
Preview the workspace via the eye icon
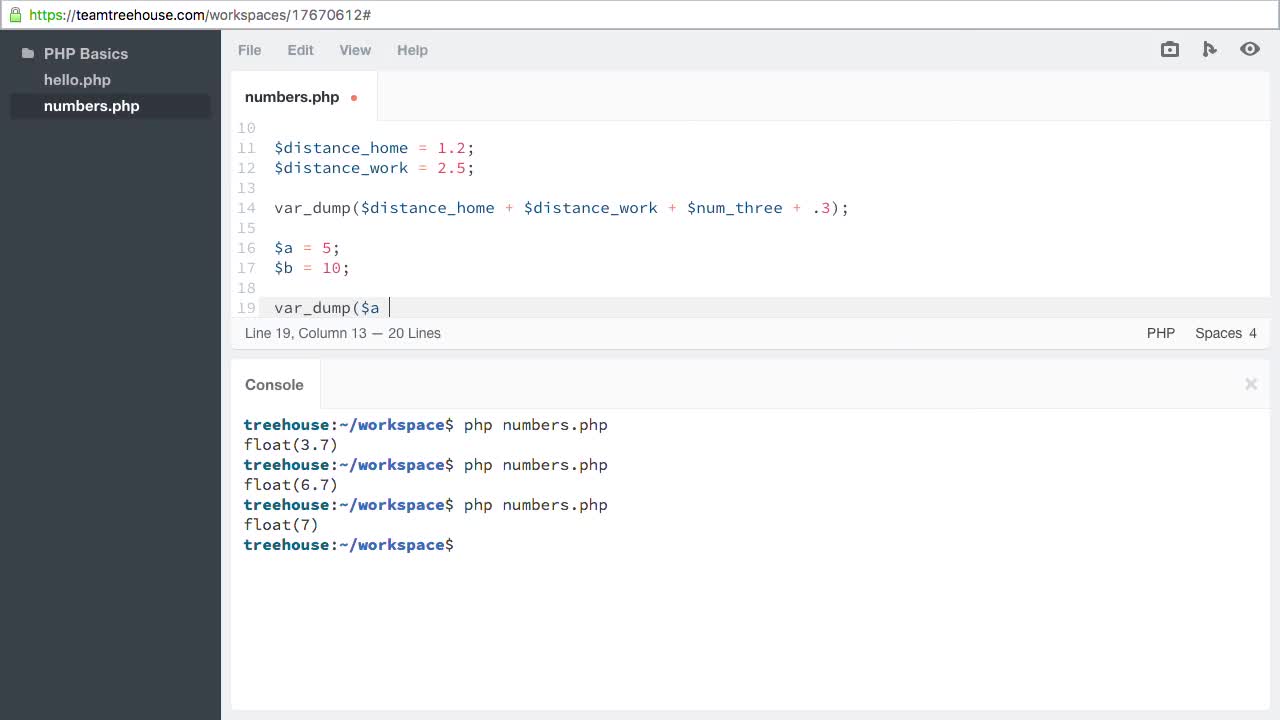(1250, 49)
